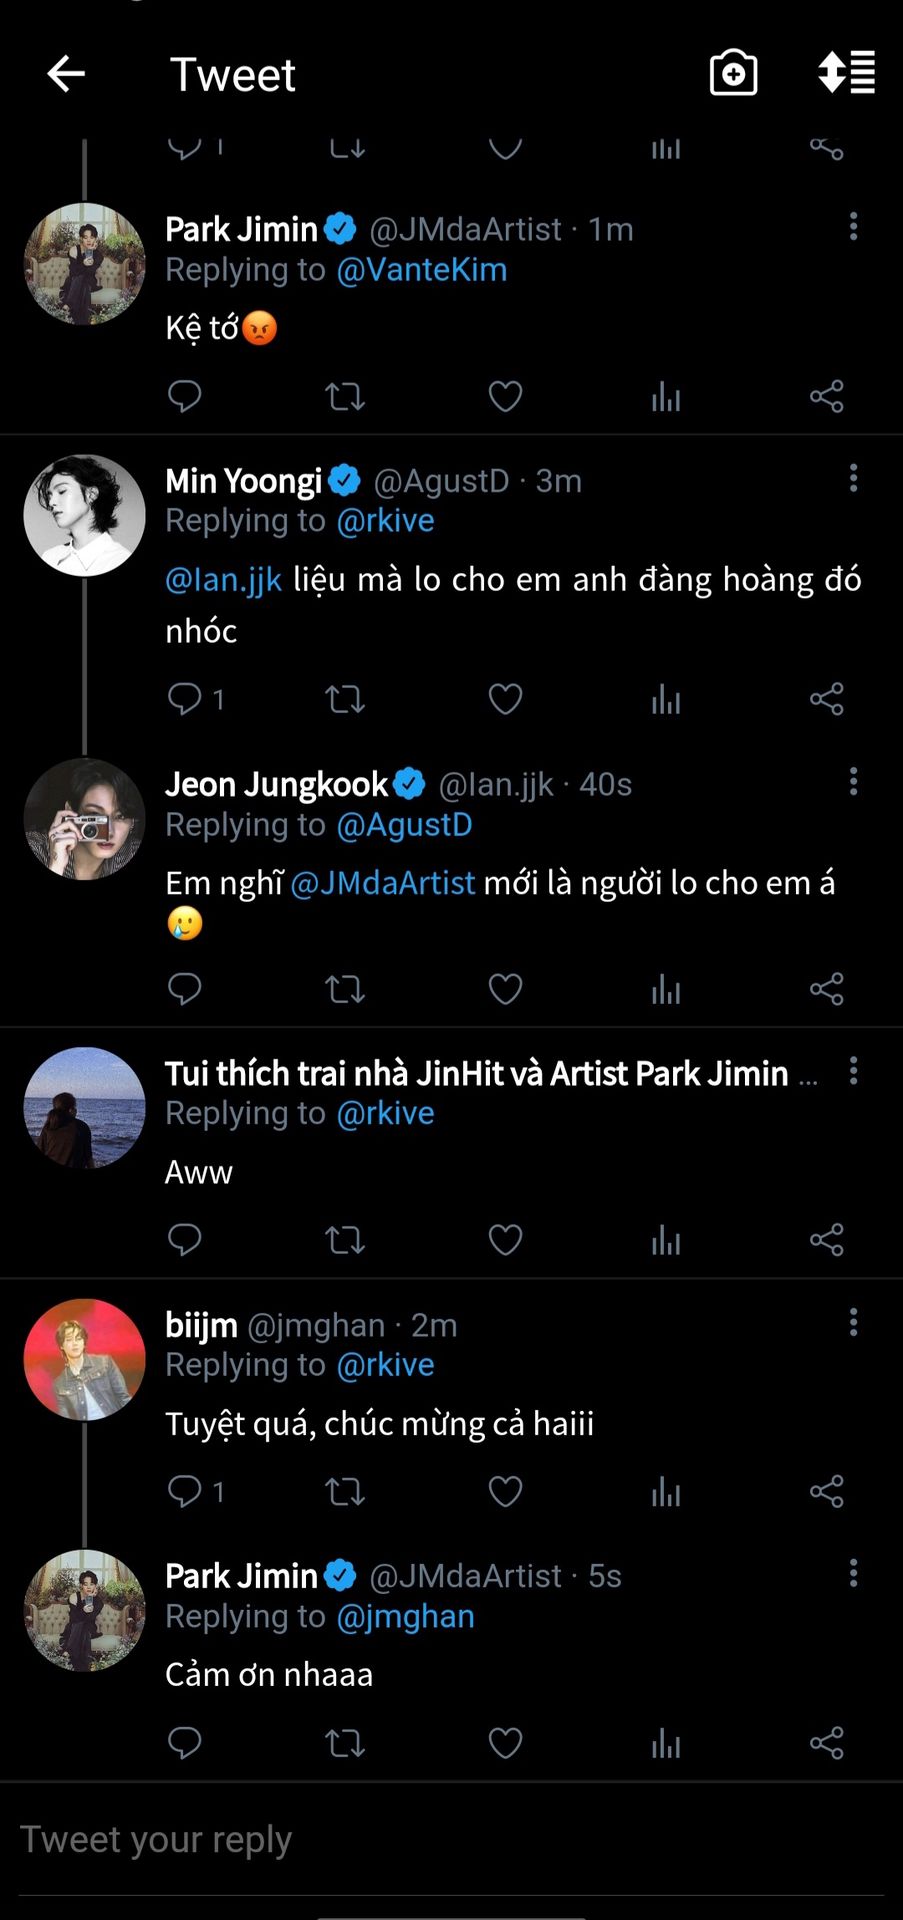Open the @jmghan reply-to link
This screenshot has width=903, height=1920.
pos(405,1617)
